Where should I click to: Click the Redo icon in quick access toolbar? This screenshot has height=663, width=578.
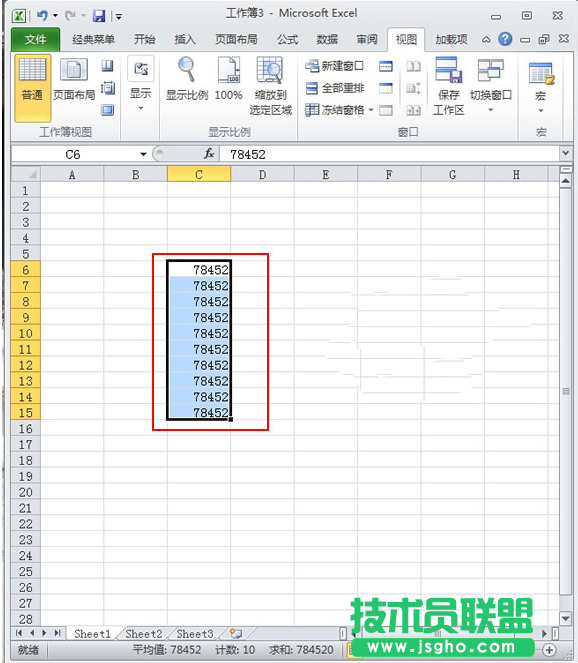coord(70,16)
